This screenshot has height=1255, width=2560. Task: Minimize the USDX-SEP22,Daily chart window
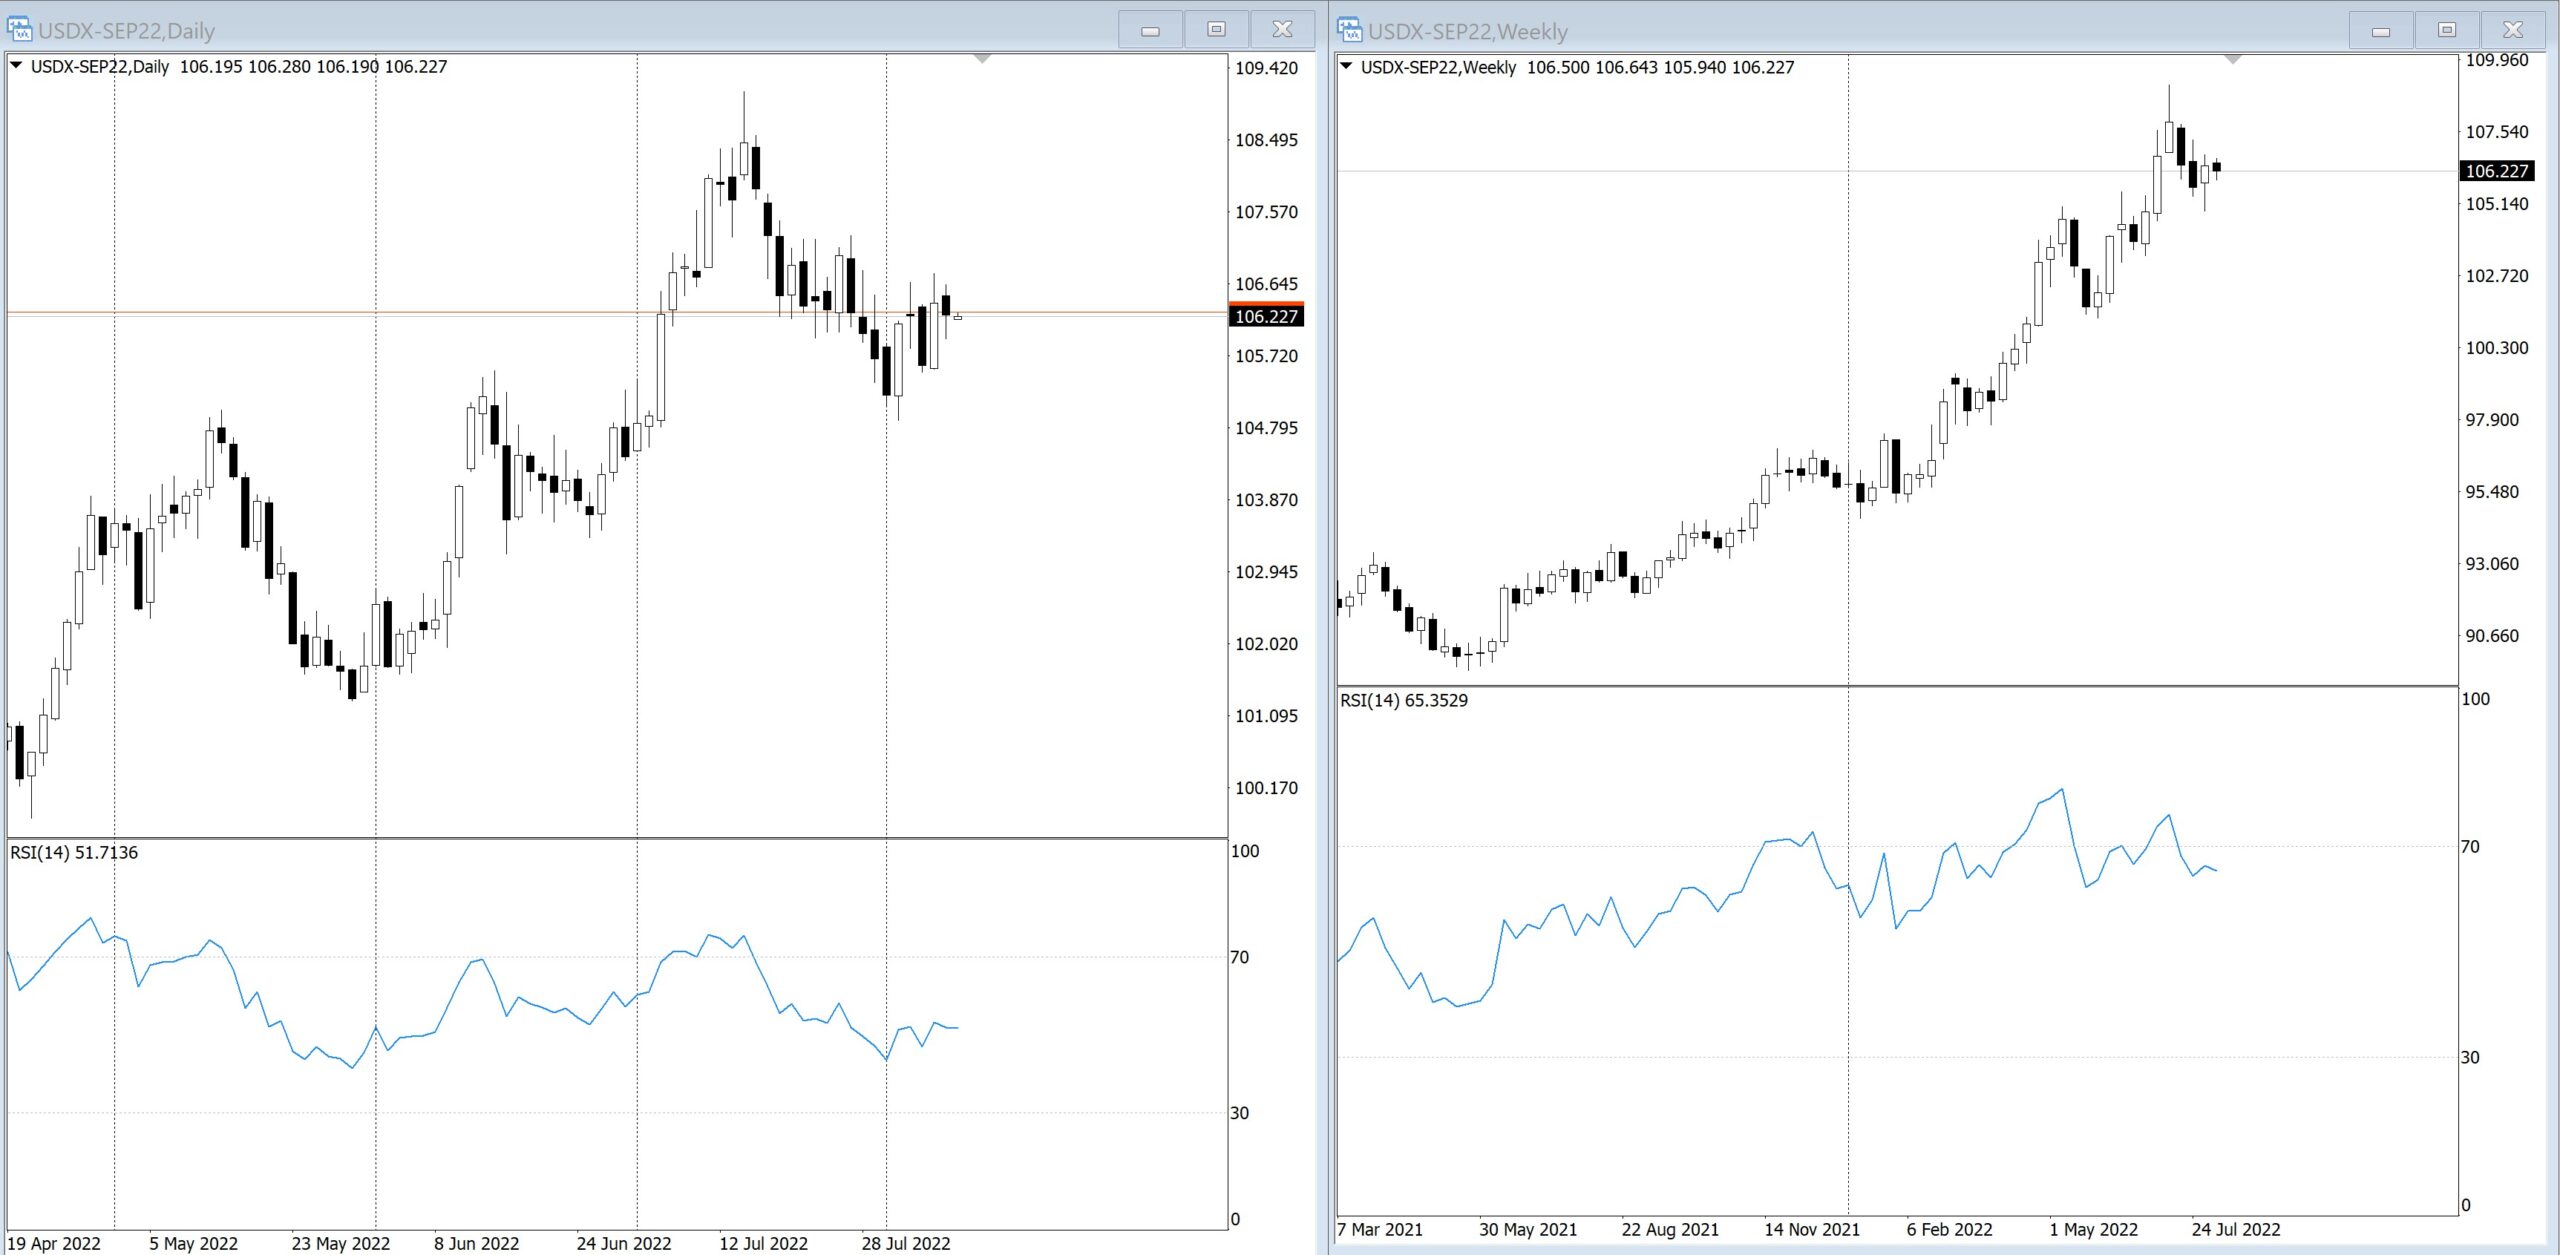pyautogui.click(x=1150, y=30)
